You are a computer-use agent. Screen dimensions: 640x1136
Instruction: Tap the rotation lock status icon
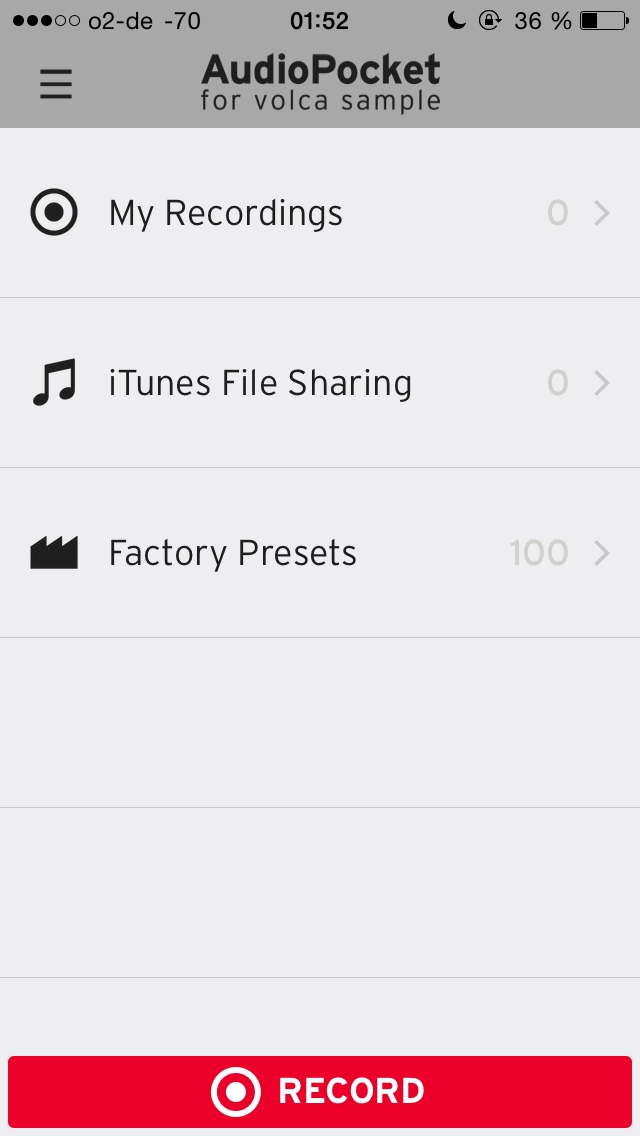tap(490, 20)
